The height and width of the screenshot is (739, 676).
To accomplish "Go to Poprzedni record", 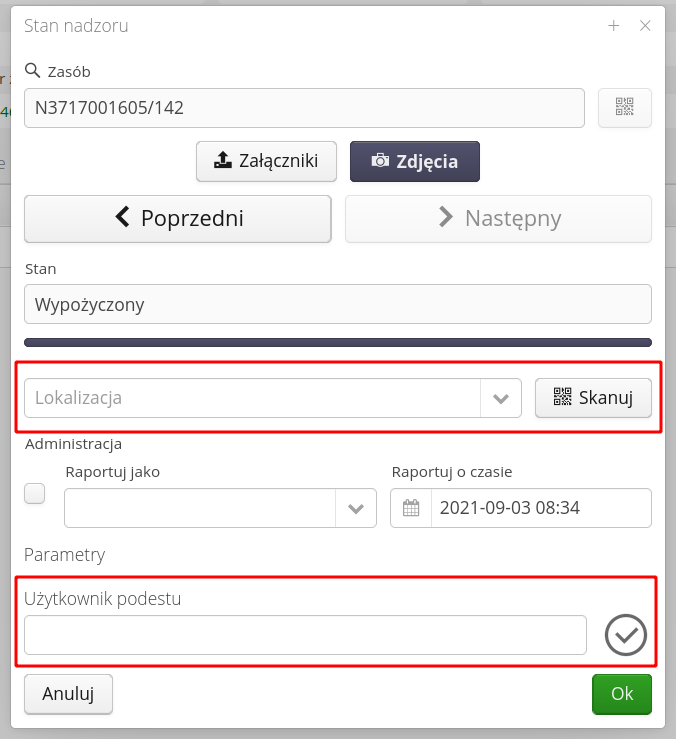I will click(178, 218).
